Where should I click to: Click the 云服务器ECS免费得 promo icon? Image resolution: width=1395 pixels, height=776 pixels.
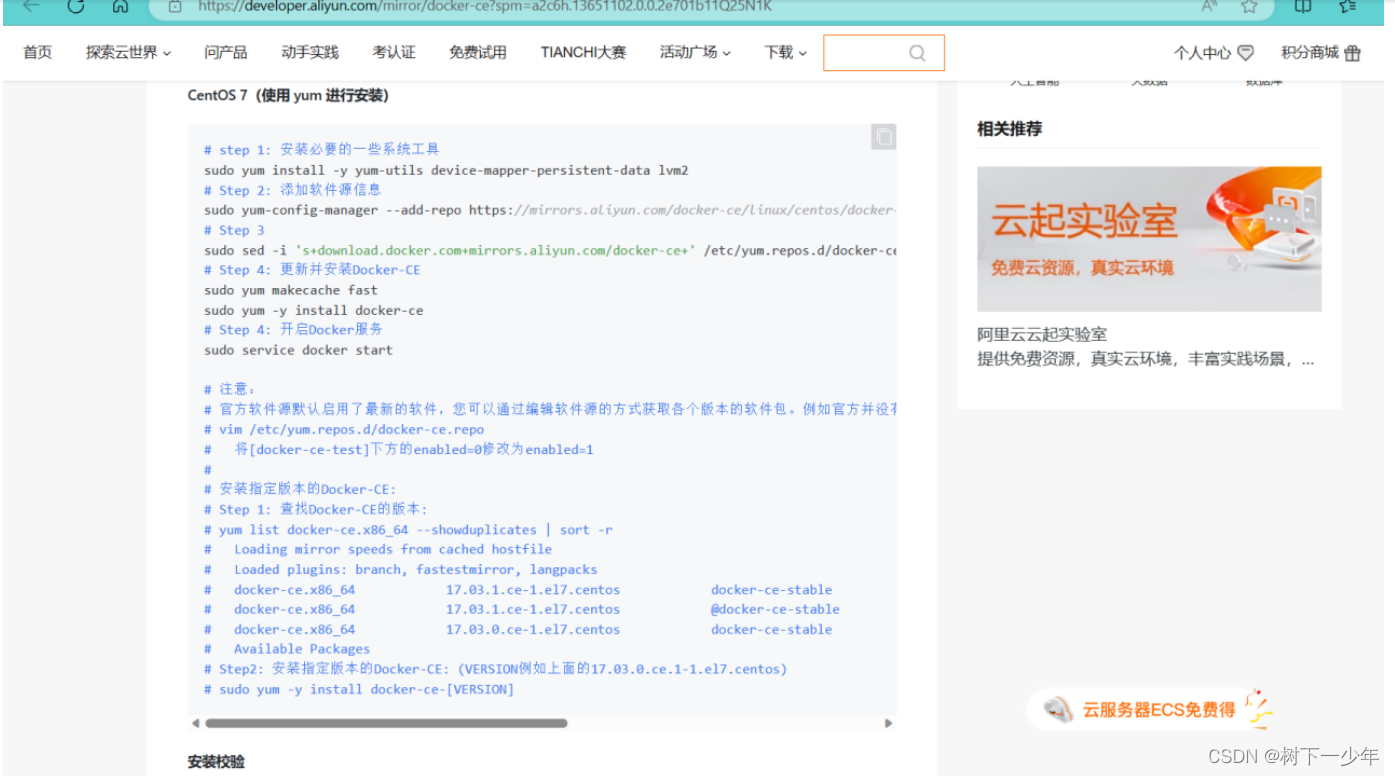tap(1059, 710)
